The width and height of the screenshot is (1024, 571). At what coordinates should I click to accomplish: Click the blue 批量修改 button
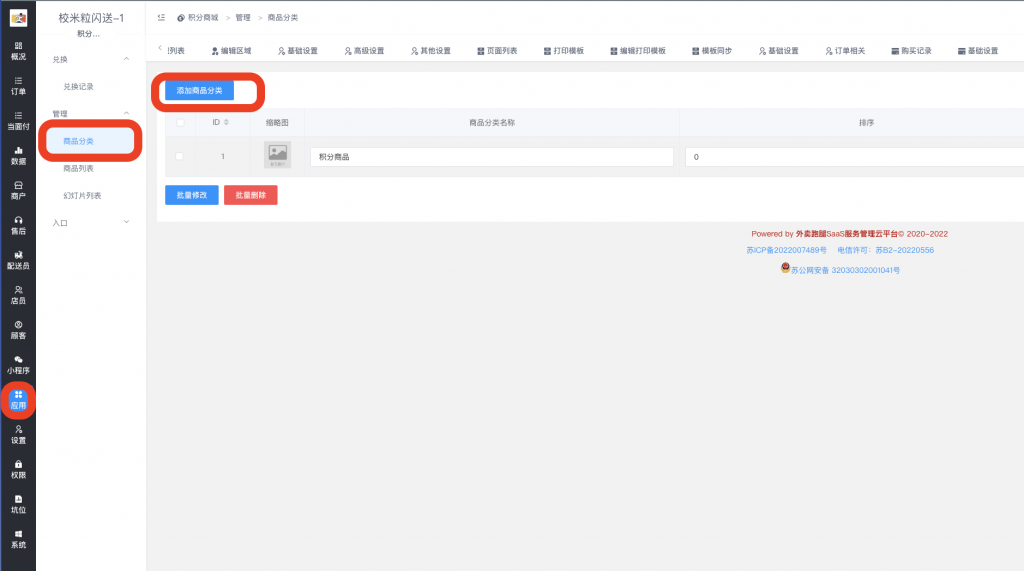[x=191, y=195]
